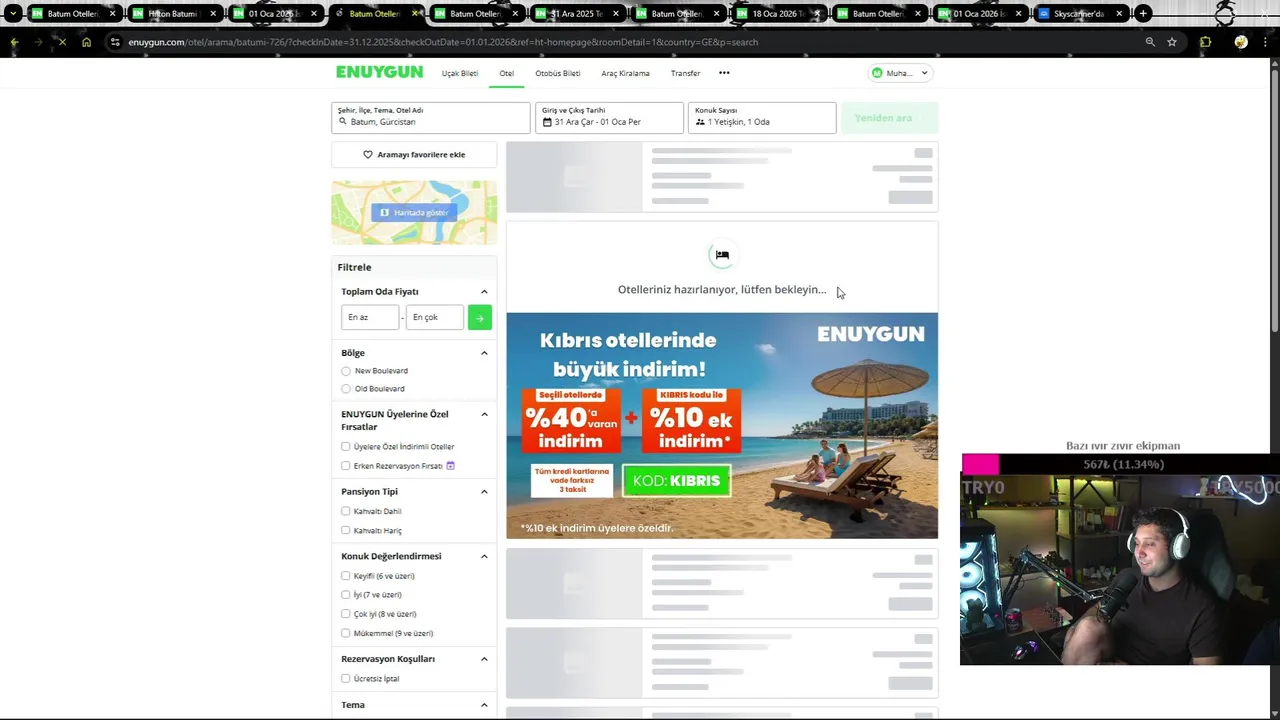Click the green user avatar icon near Muha...

click(877, 73)
